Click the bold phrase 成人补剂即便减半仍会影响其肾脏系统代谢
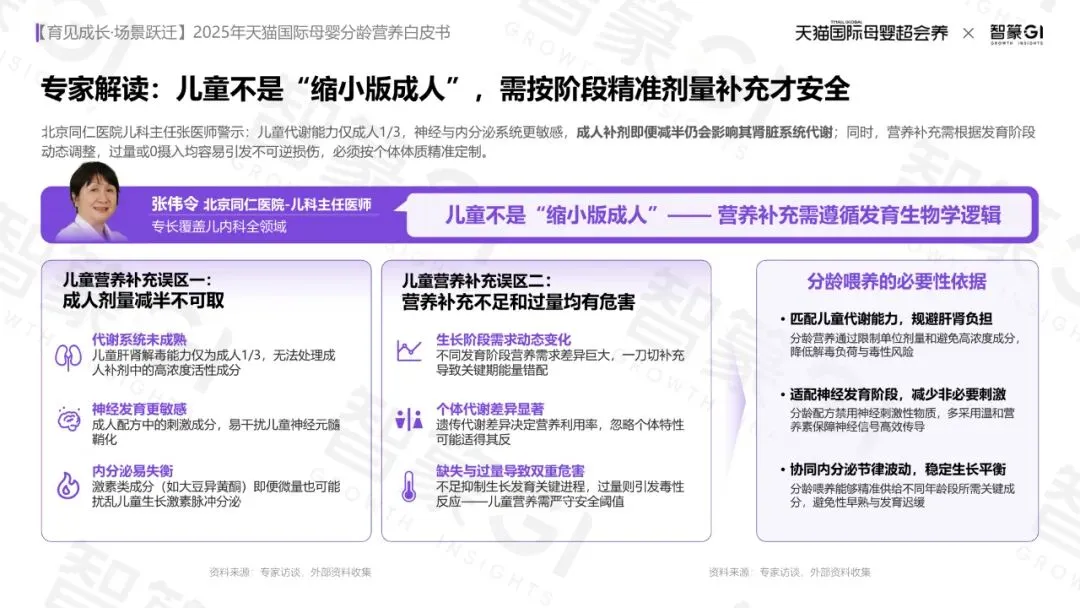 705,132
